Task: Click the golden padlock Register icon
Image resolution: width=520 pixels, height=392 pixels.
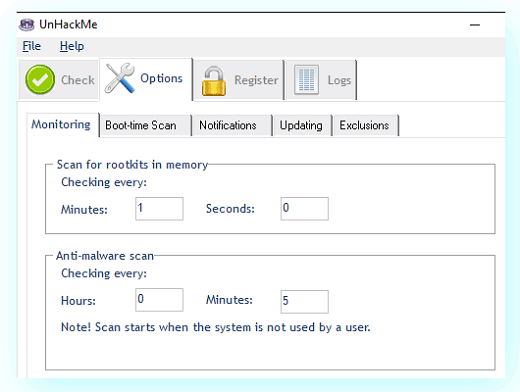Action: point(214,81)
